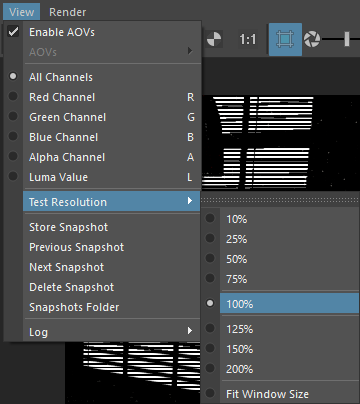
Task: Open the Snapshots Folder entry
Action: [x=112, y=307]
